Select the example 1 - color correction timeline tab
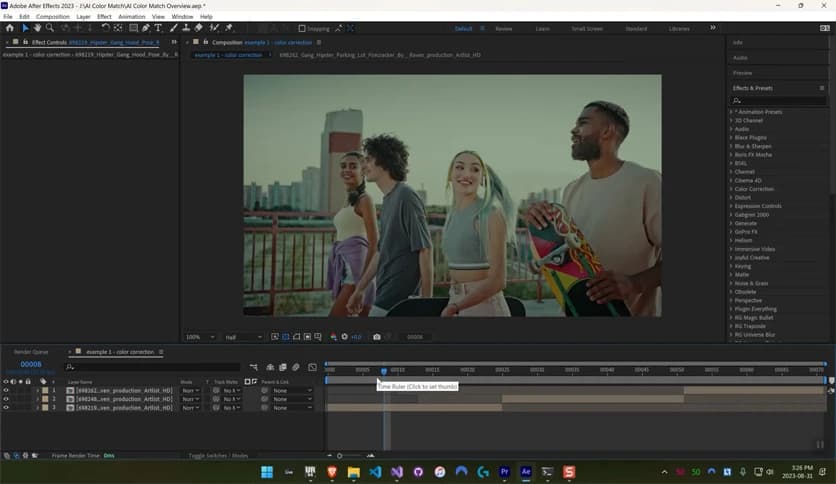 pyautogui.click(x=119, y=352)
